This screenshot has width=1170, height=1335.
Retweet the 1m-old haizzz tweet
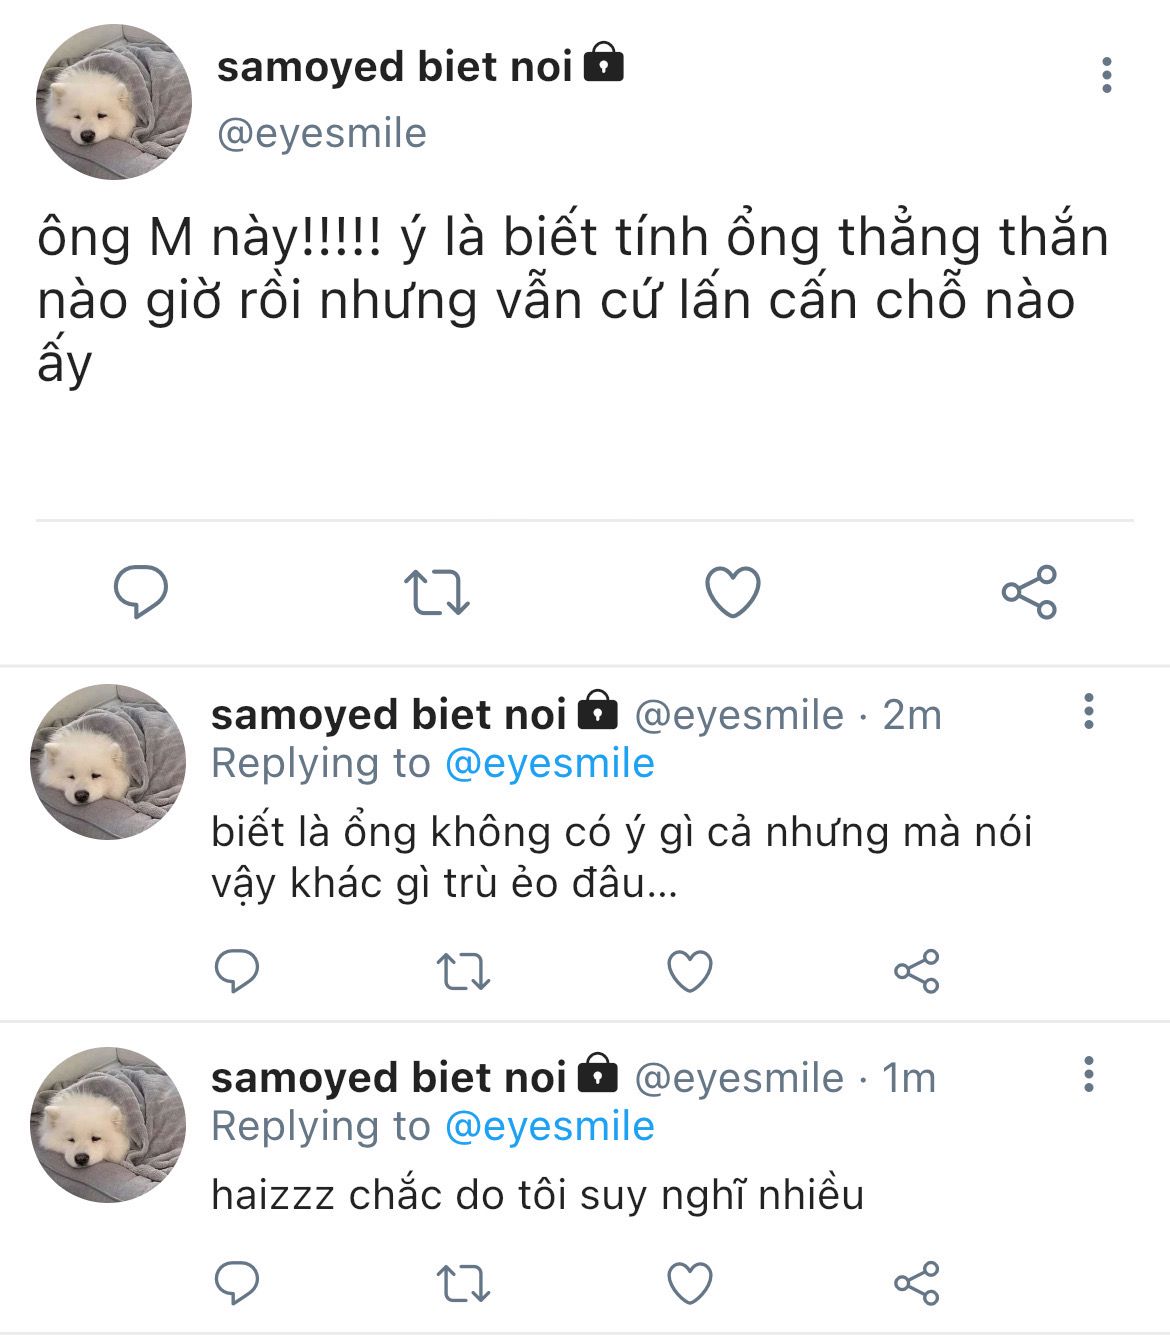(x=464, y=1283)
